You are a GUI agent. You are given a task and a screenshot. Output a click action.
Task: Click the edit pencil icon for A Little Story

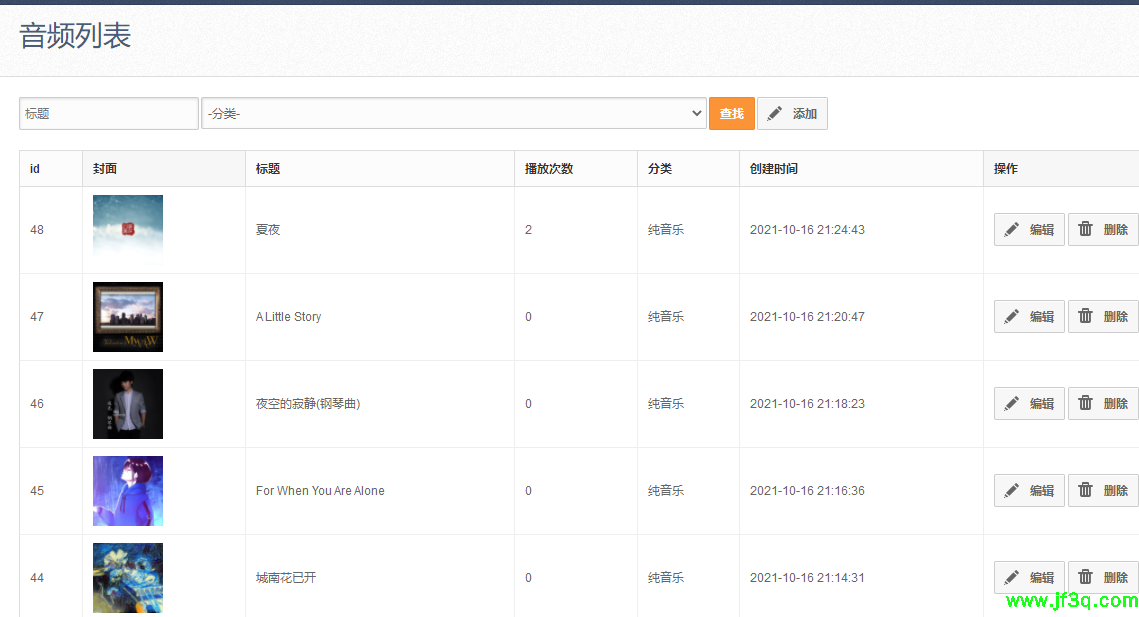click(x=1012, y=316)
